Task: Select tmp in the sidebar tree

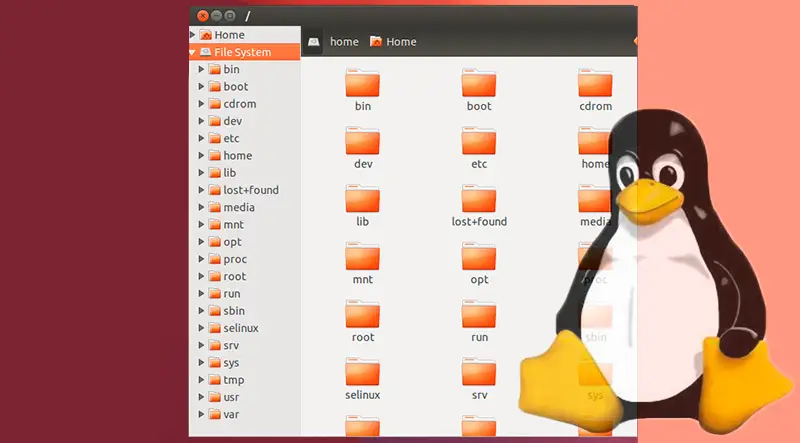Action: tap(234, 380)
